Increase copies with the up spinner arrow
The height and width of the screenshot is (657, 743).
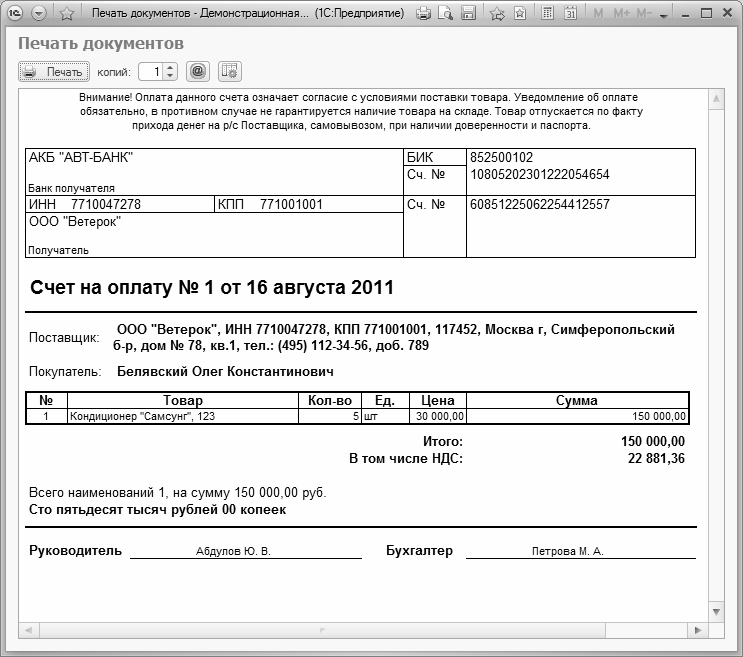point(170,68)
